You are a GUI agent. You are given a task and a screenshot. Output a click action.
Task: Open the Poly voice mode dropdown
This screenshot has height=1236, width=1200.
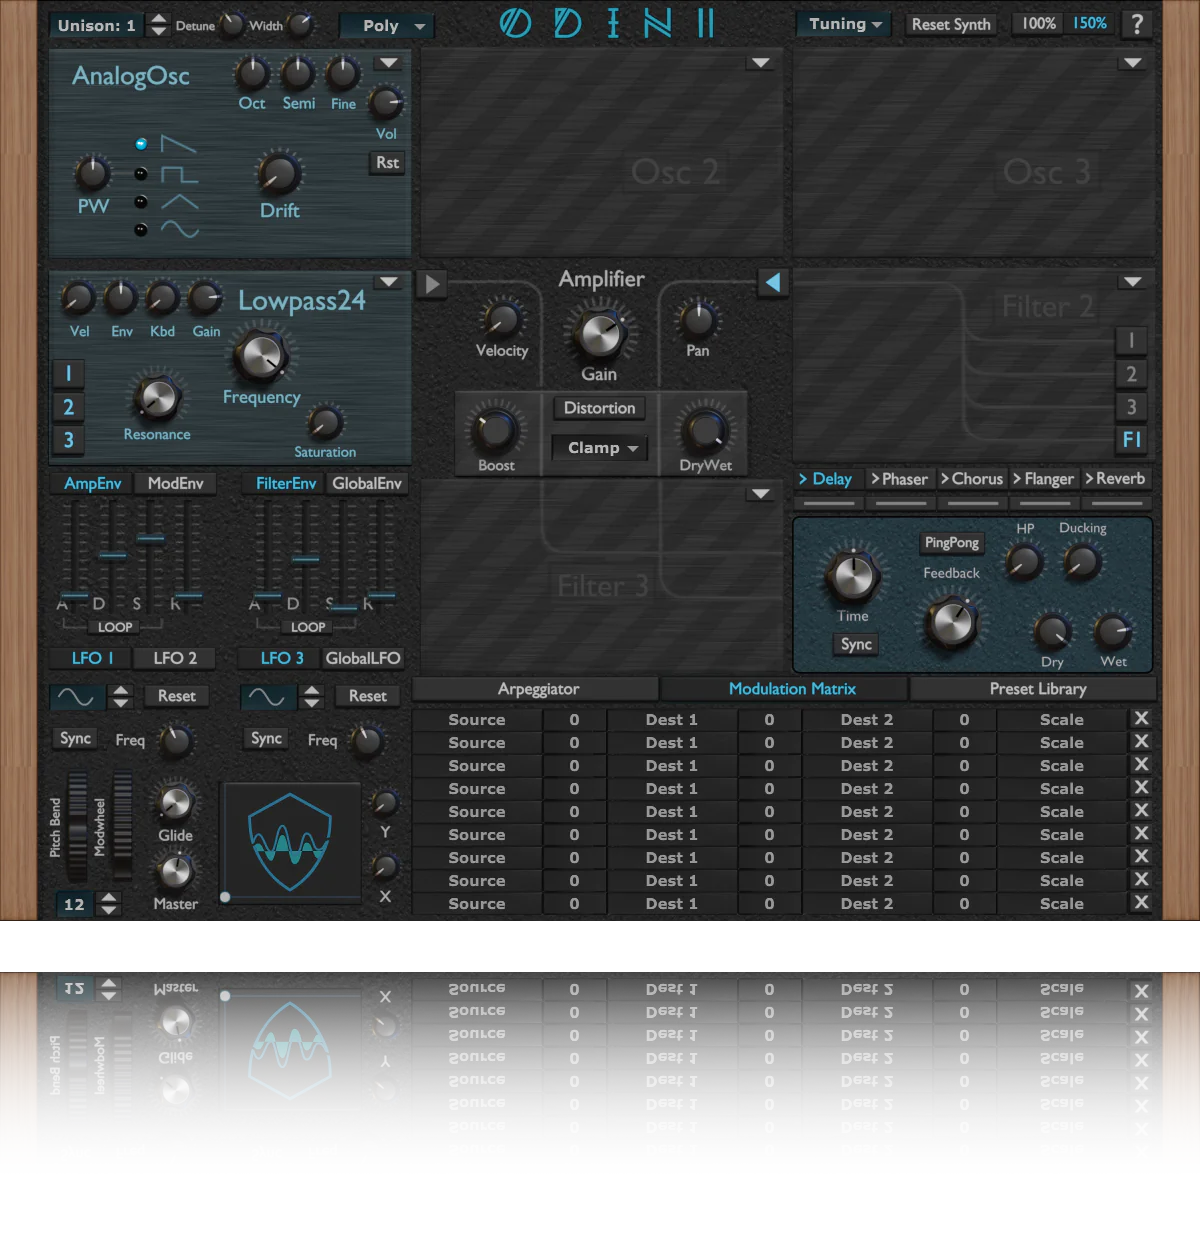tap(386, 26)
